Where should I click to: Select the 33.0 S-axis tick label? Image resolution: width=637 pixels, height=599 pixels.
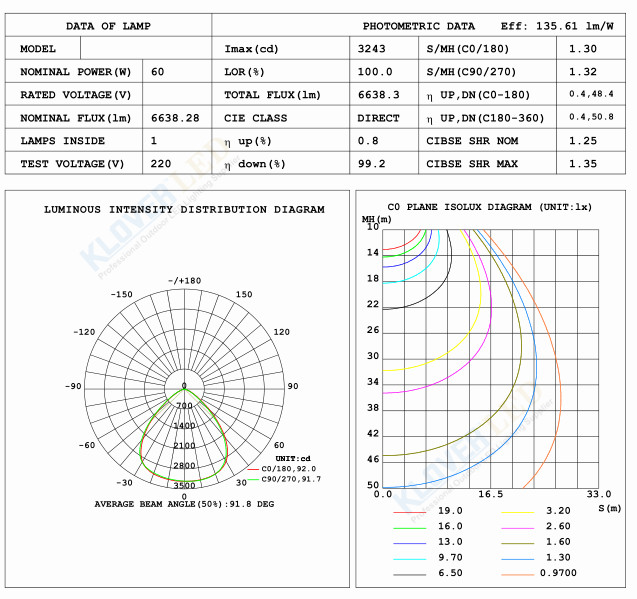pyautogui.click(x=599, y=495)
